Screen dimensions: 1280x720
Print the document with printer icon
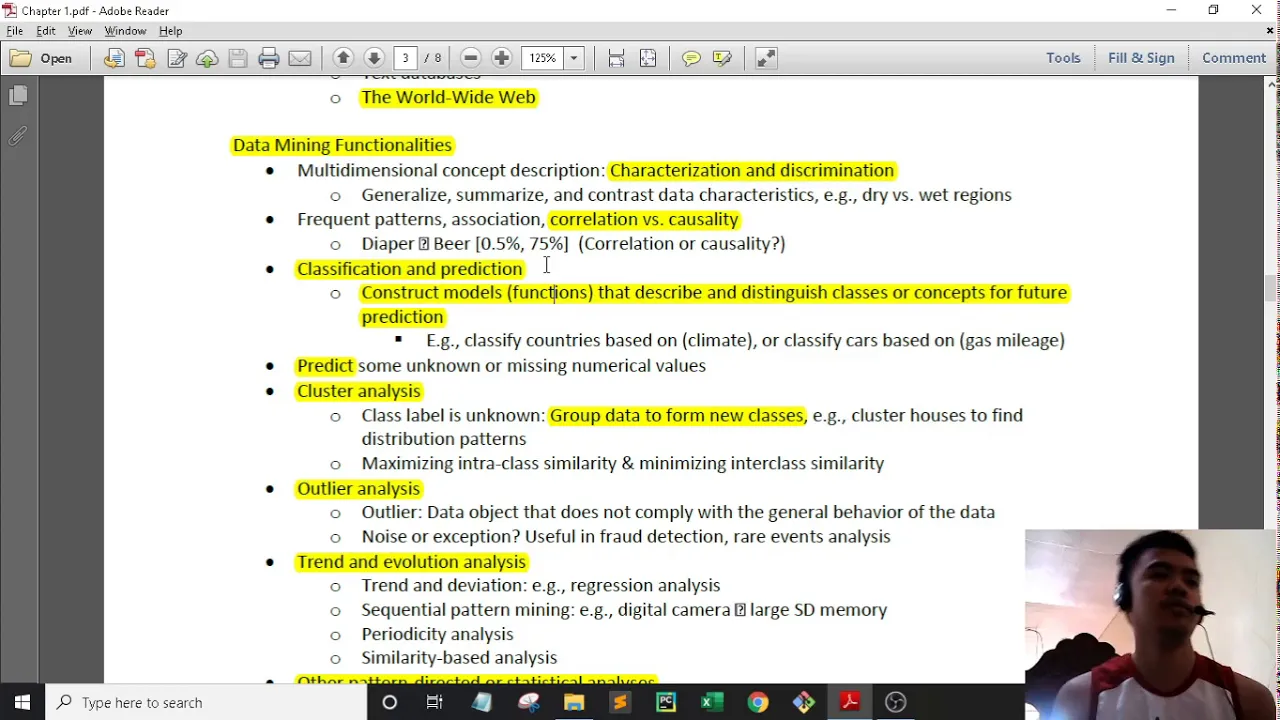tap(269, 58)
